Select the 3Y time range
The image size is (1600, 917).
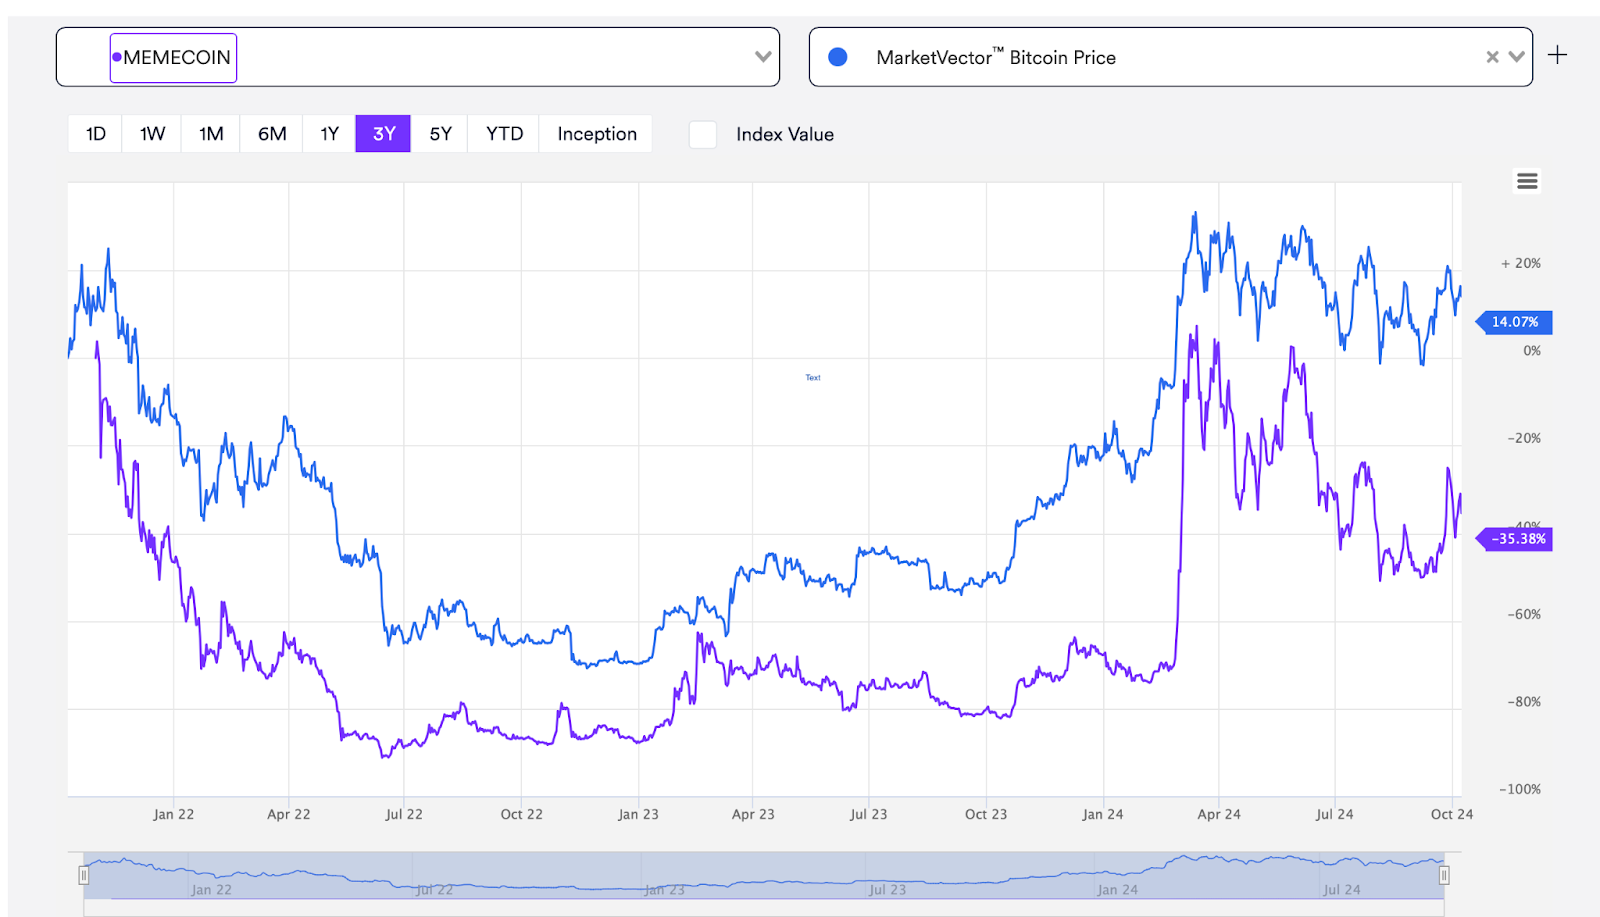click(x=383, y=134)
